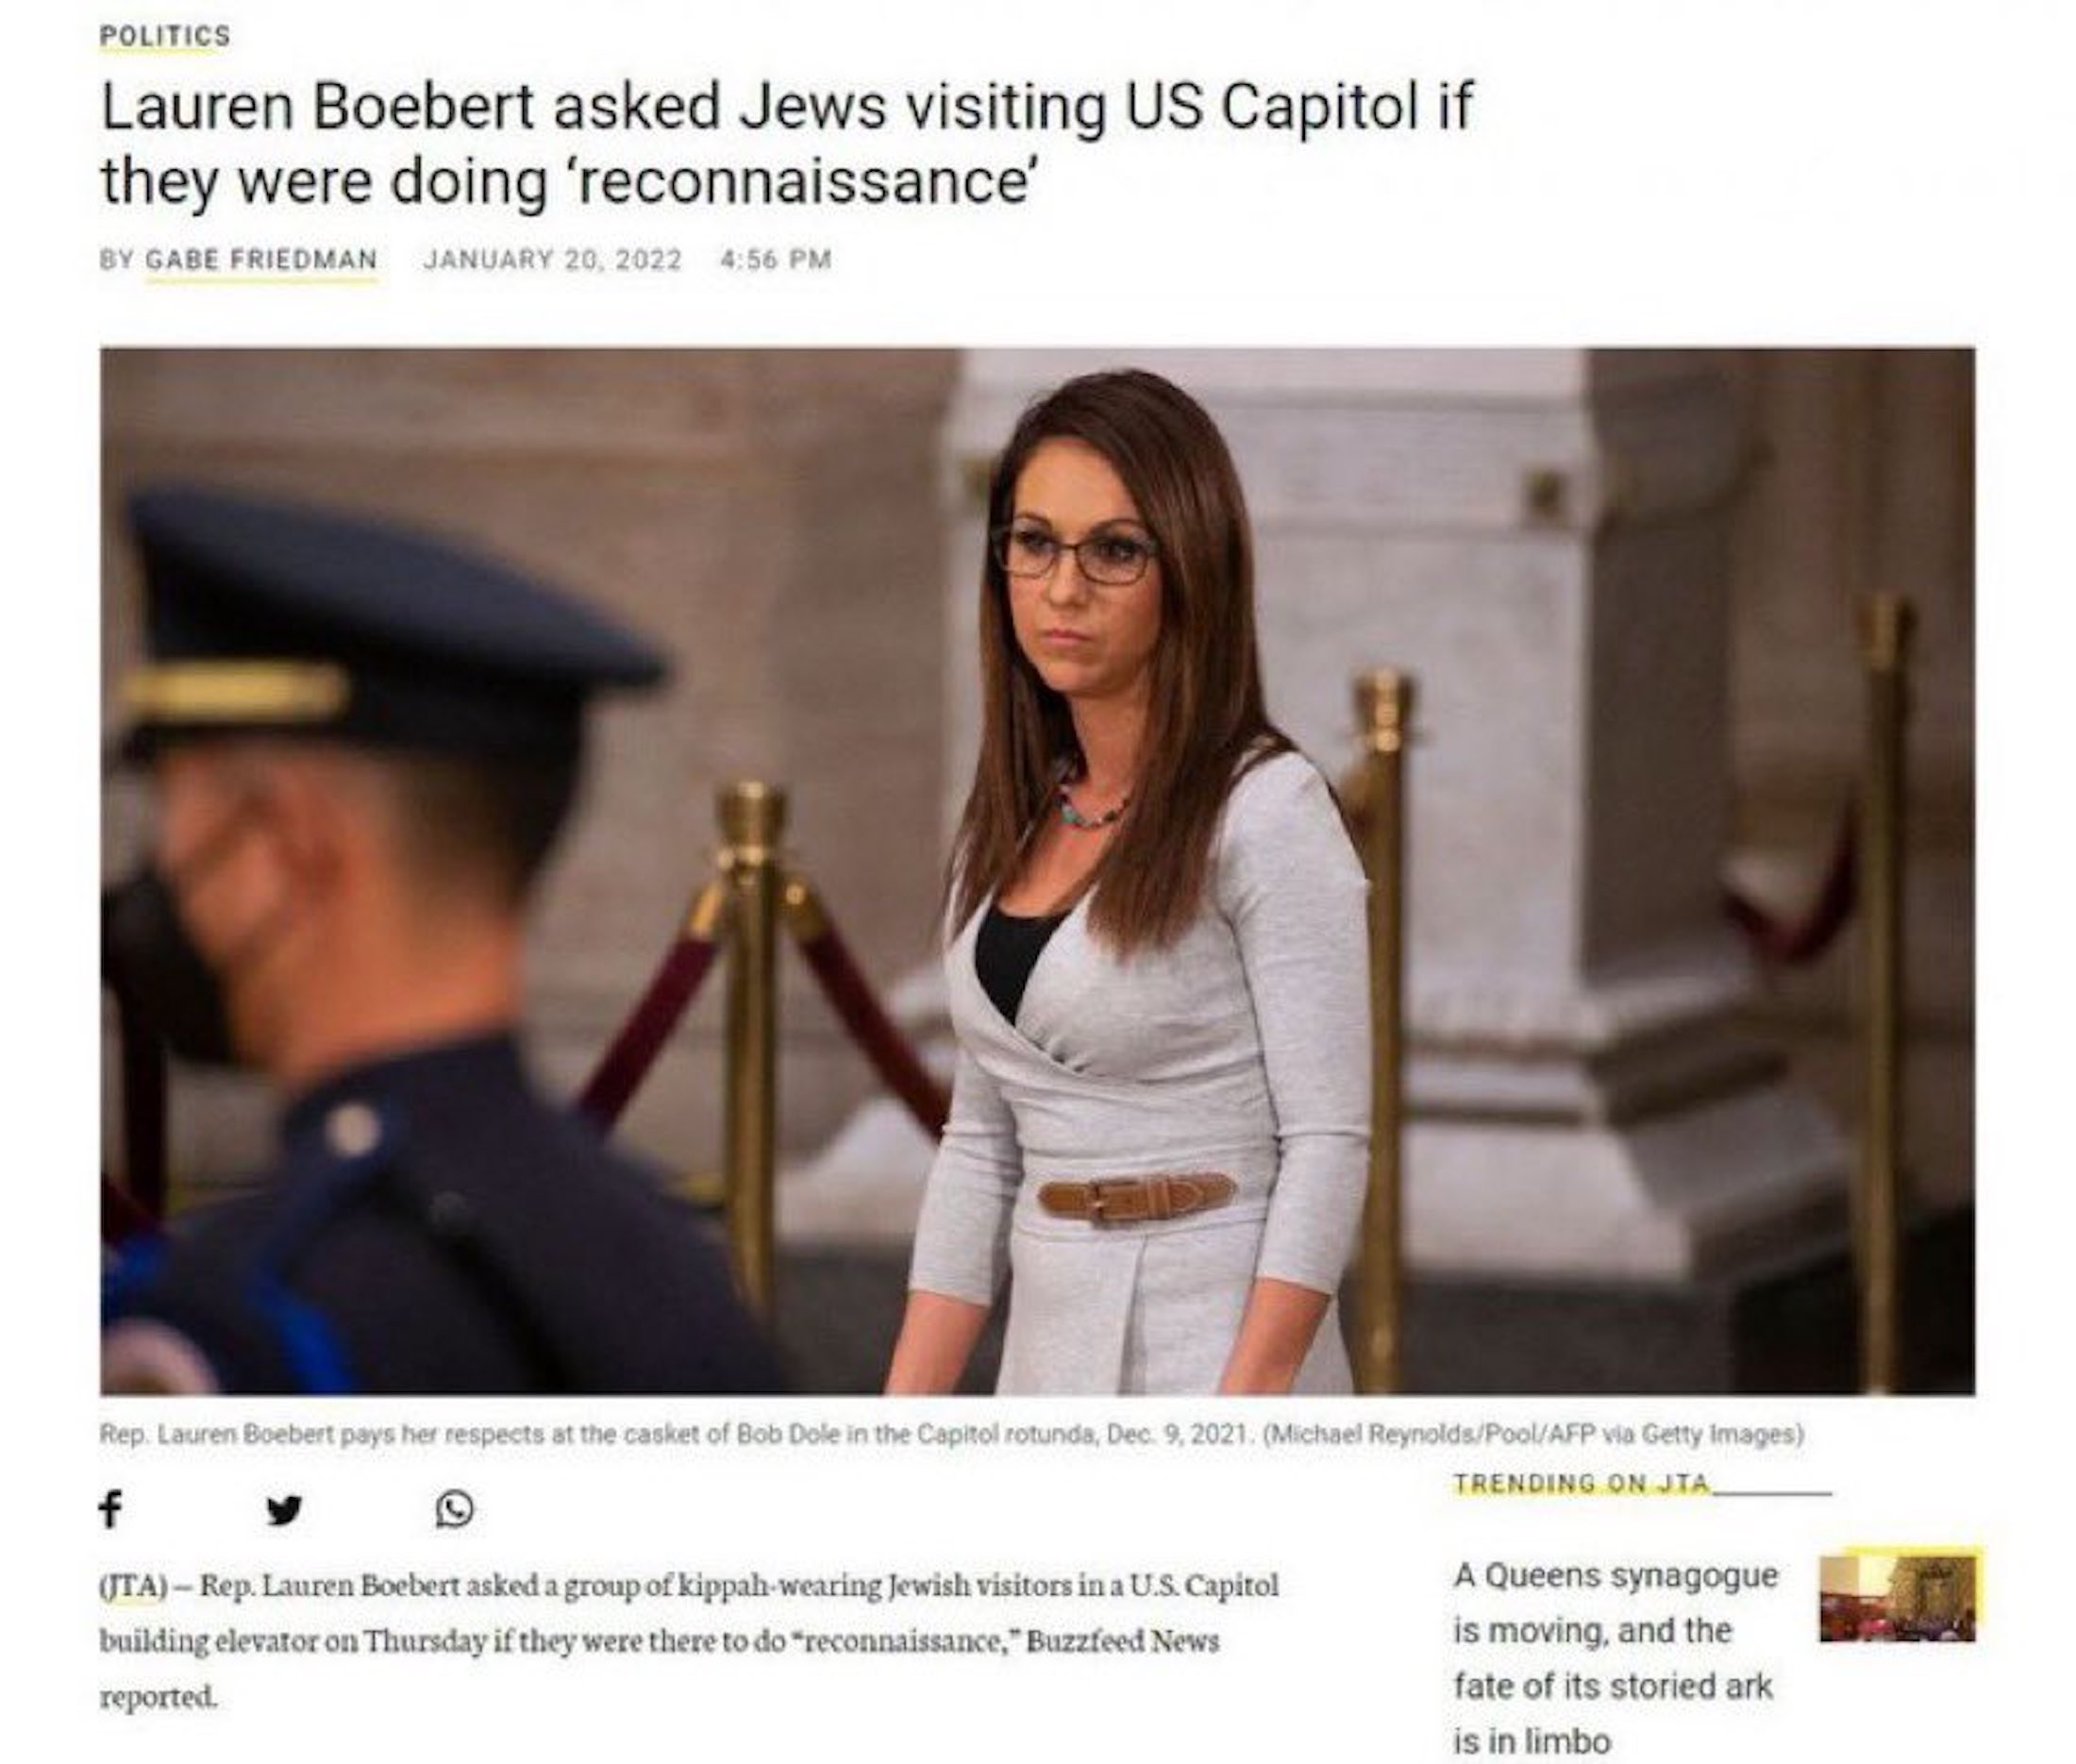2076x1764 pixels.
Task: Click the Queens synagogue story thumbnail
Action: (1897, 1597)
